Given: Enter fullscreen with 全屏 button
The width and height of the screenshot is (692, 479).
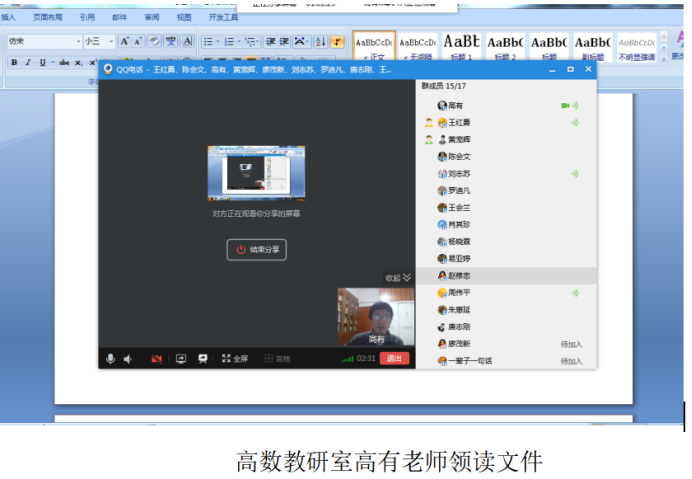Looking at the screenshot, I should (235, 358).
